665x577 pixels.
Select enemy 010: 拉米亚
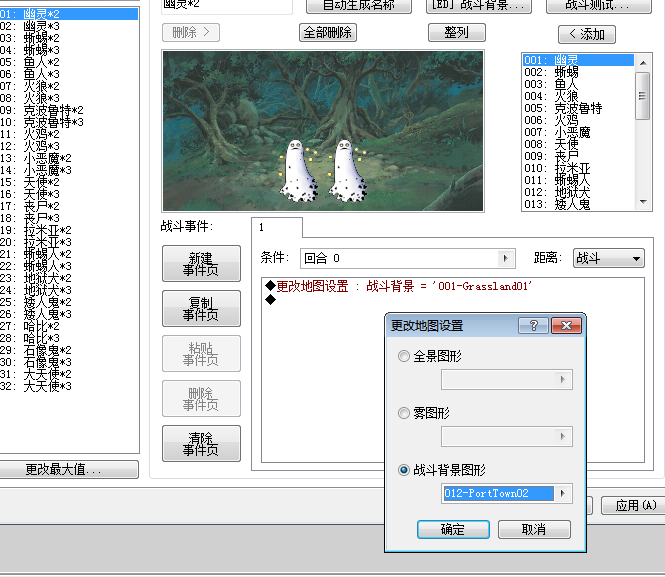(578, 168)
